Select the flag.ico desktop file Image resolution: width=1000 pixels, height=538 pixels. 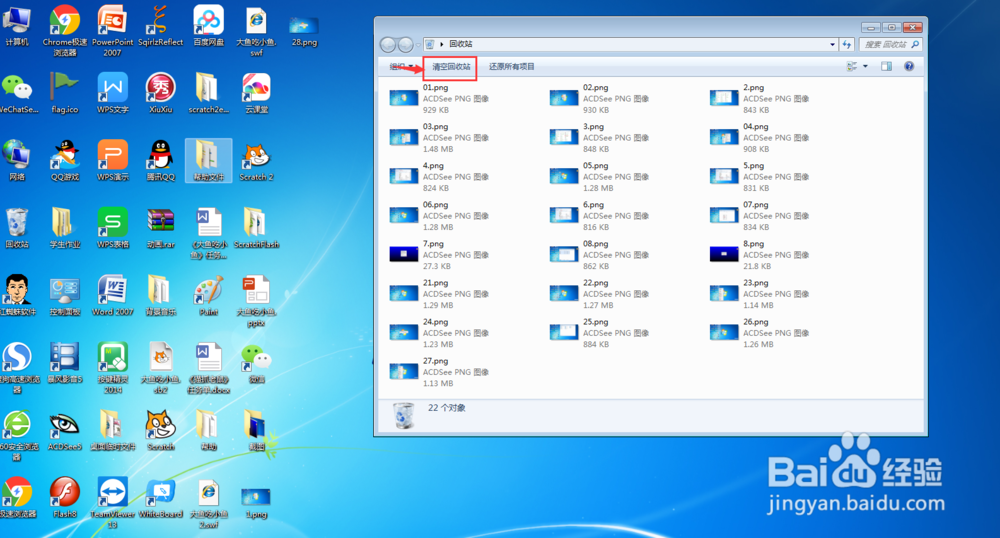tap(64, 92)
